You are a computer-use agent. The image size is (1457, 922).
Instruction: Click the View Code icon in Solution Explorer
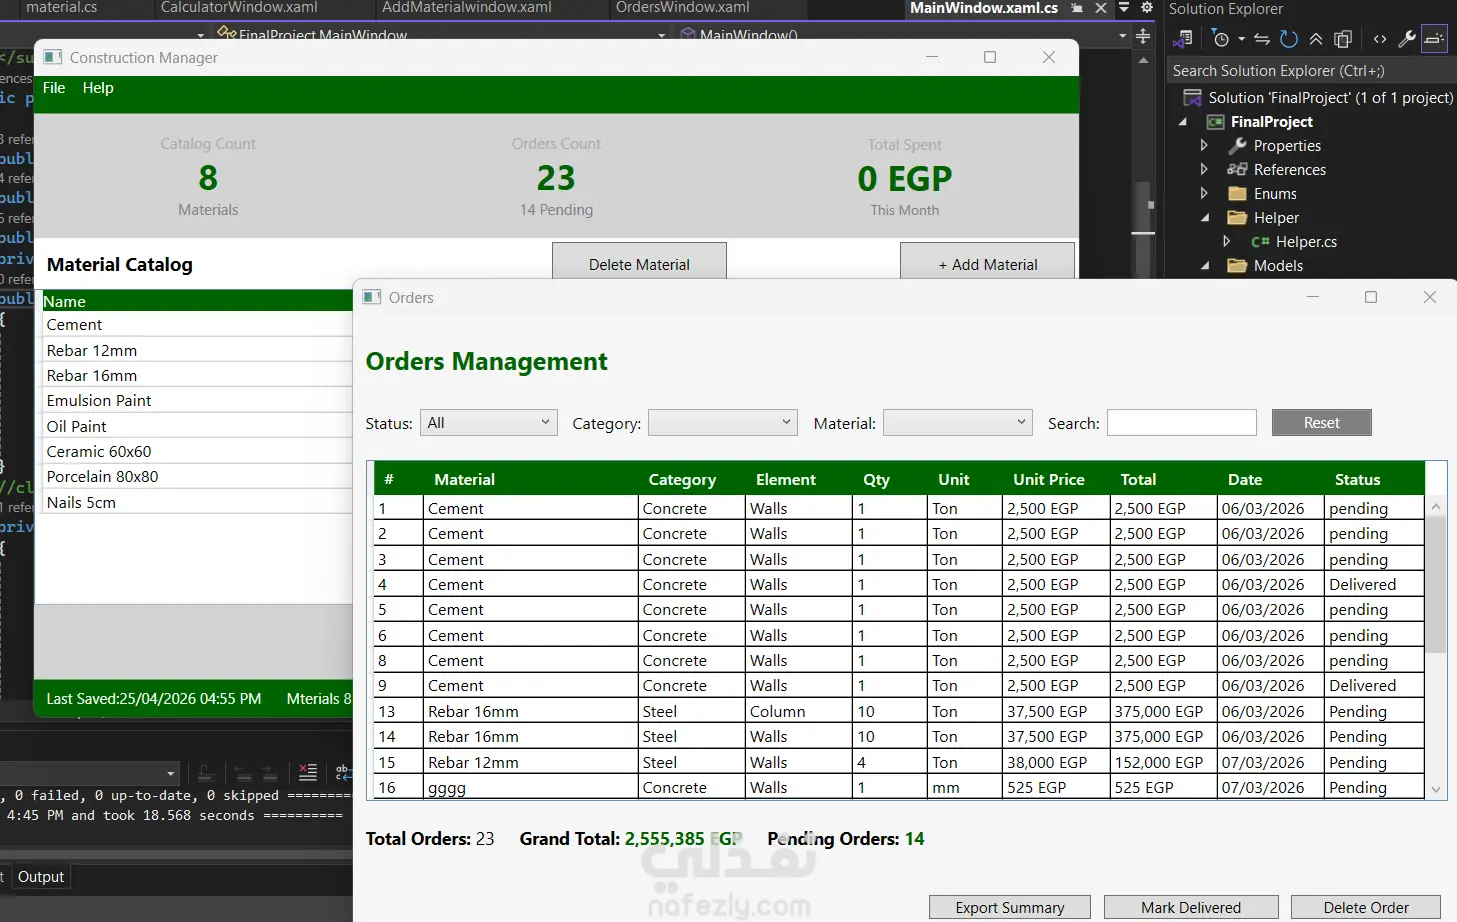pyautogui.click(x=1380, y=39)
